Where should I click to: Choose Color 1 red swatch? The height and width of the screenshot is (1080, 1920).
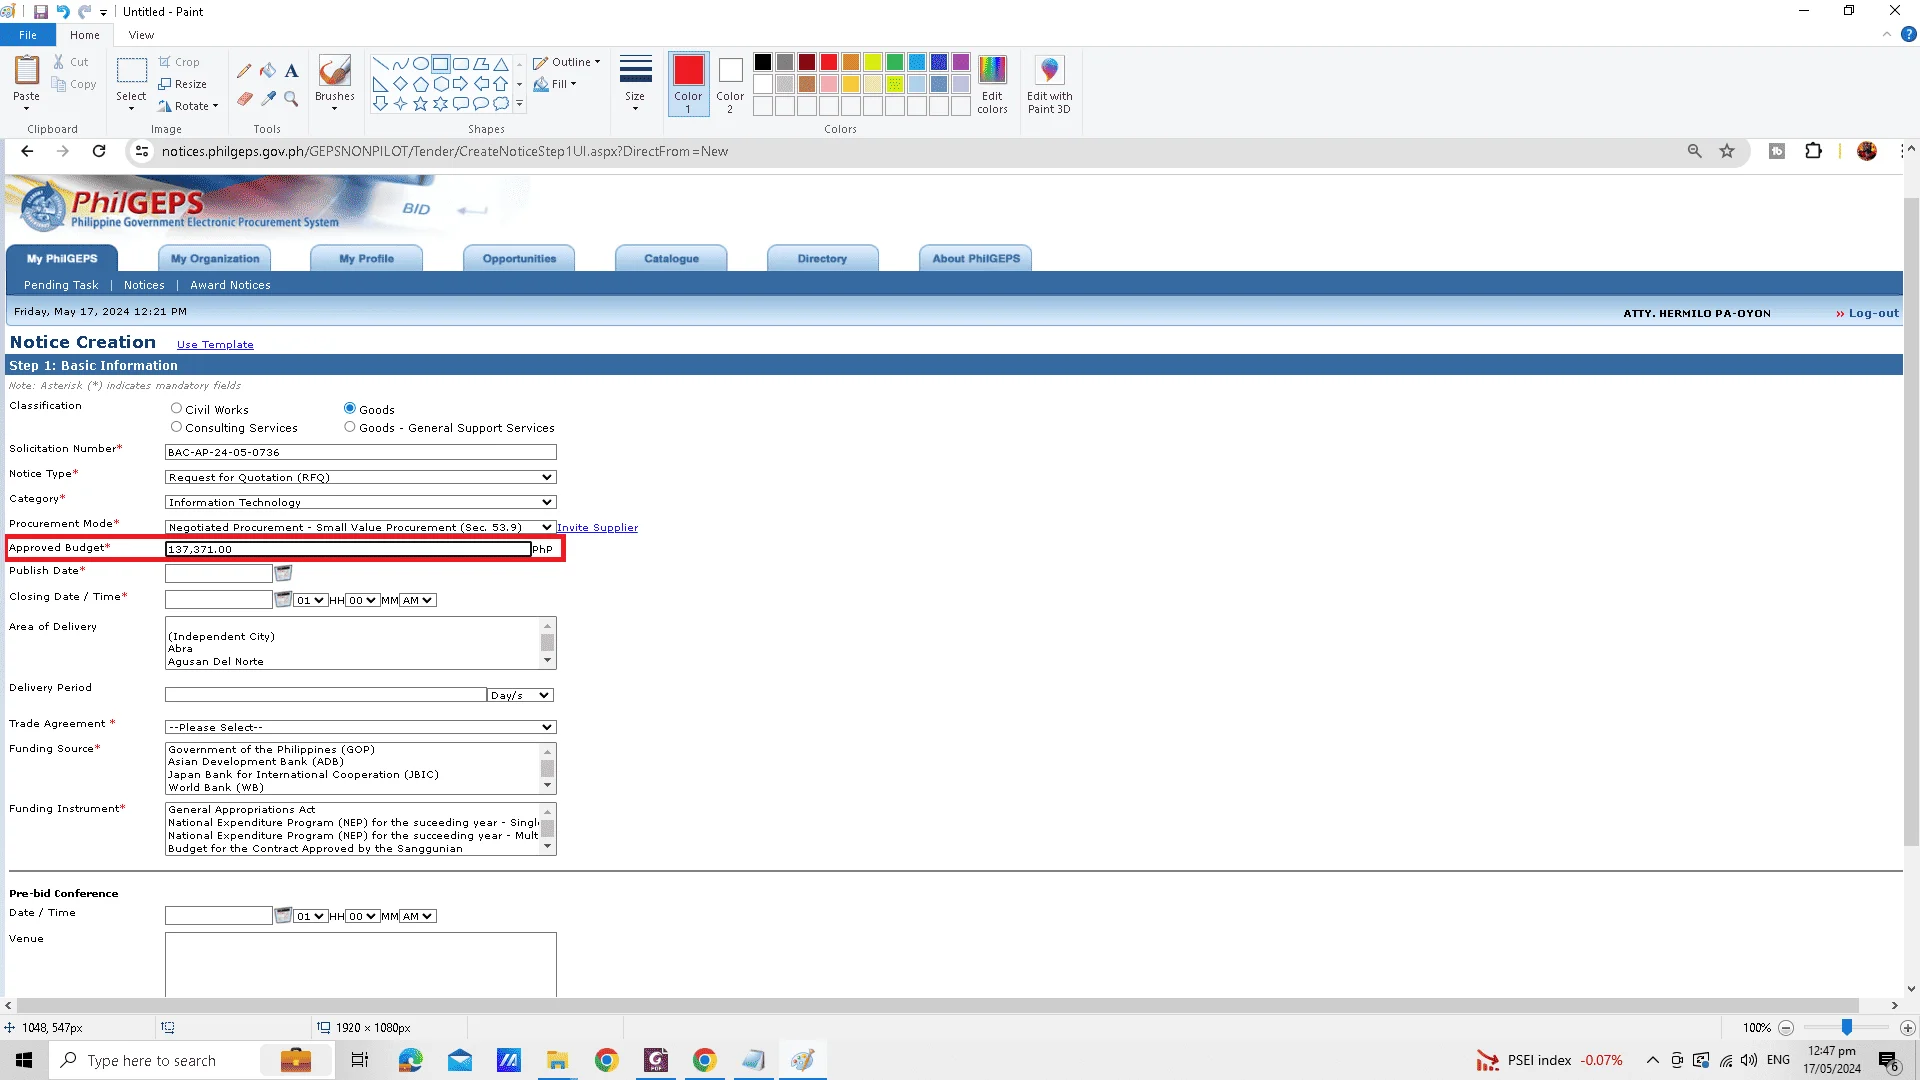click(688, 84)
